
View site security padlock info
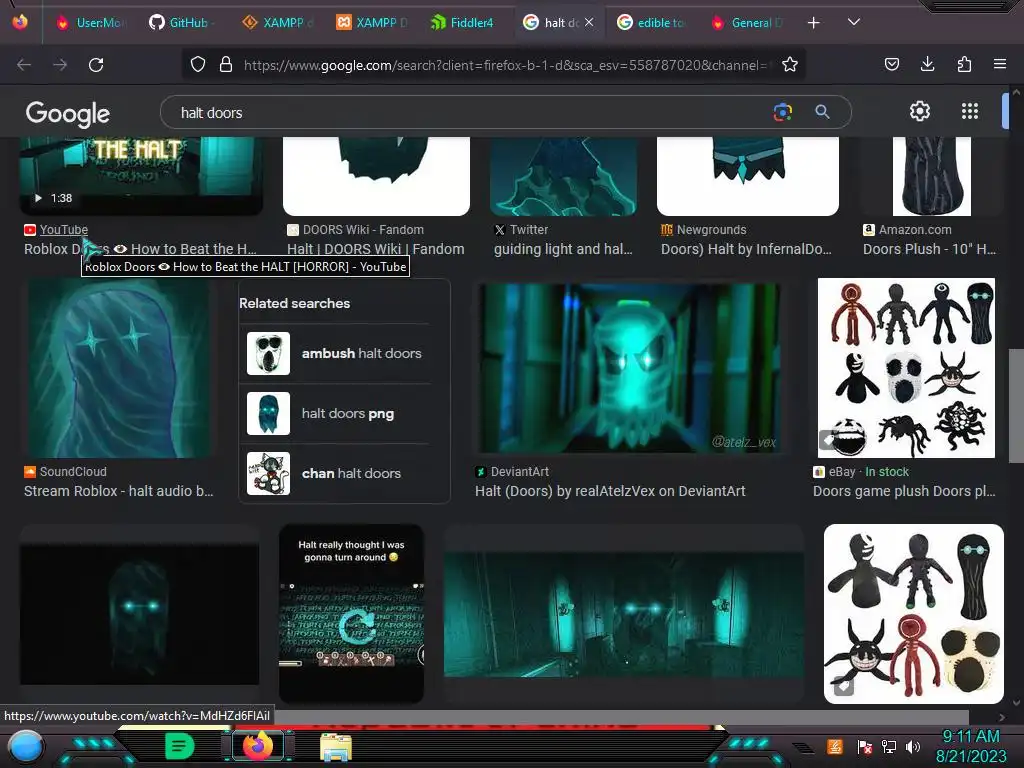pos(226,64)
